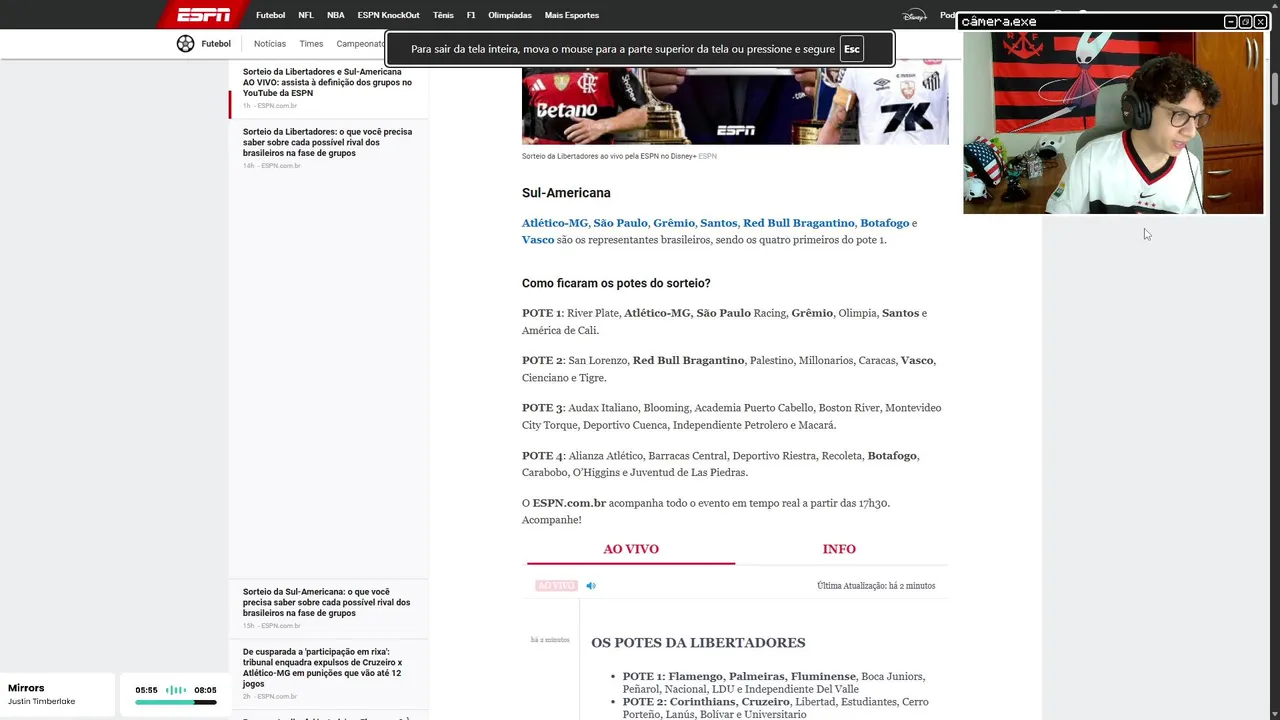Open ESPN KnockOut section
The image size is (1280, 720).
[388, 15]
